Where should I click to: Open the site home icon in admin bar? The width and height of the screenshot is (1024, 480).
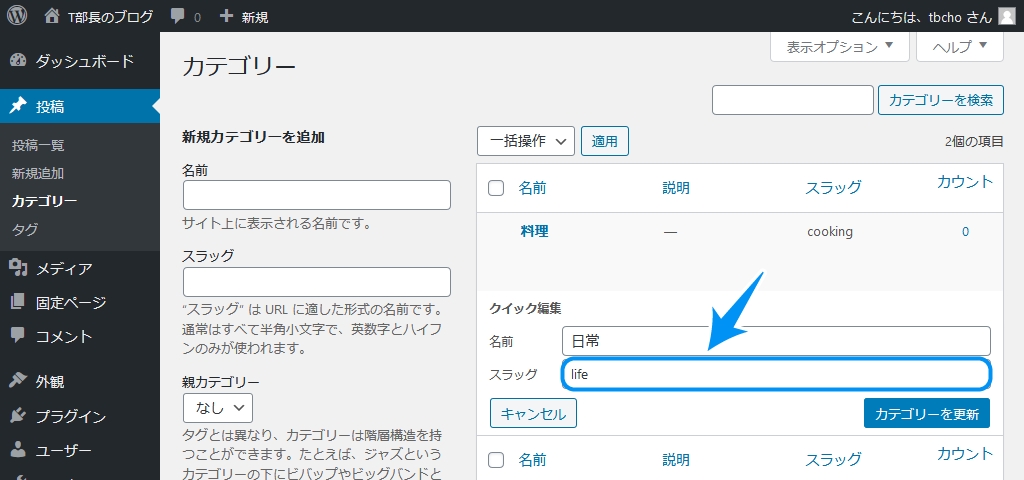pos(52,16)
